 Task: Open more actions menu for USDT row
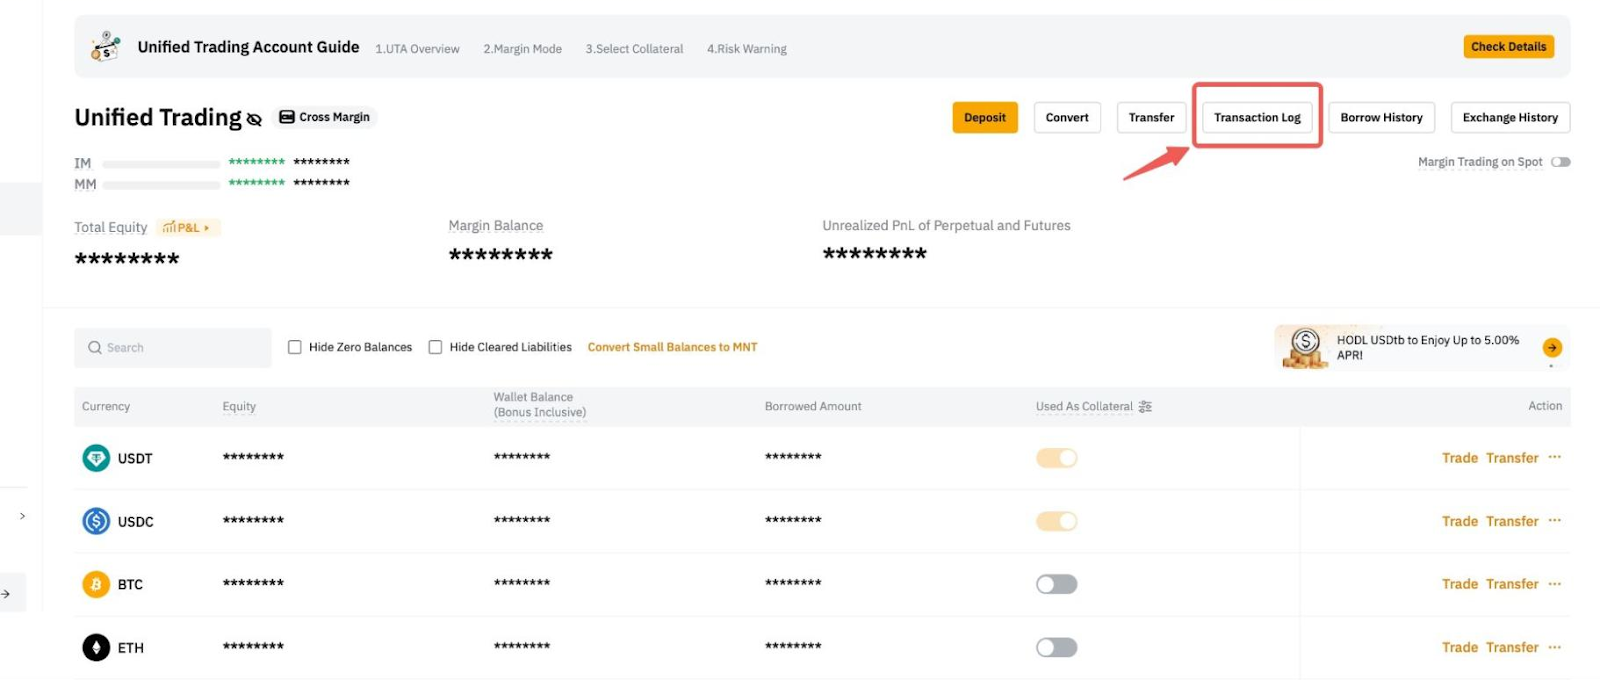[1554, 457]
